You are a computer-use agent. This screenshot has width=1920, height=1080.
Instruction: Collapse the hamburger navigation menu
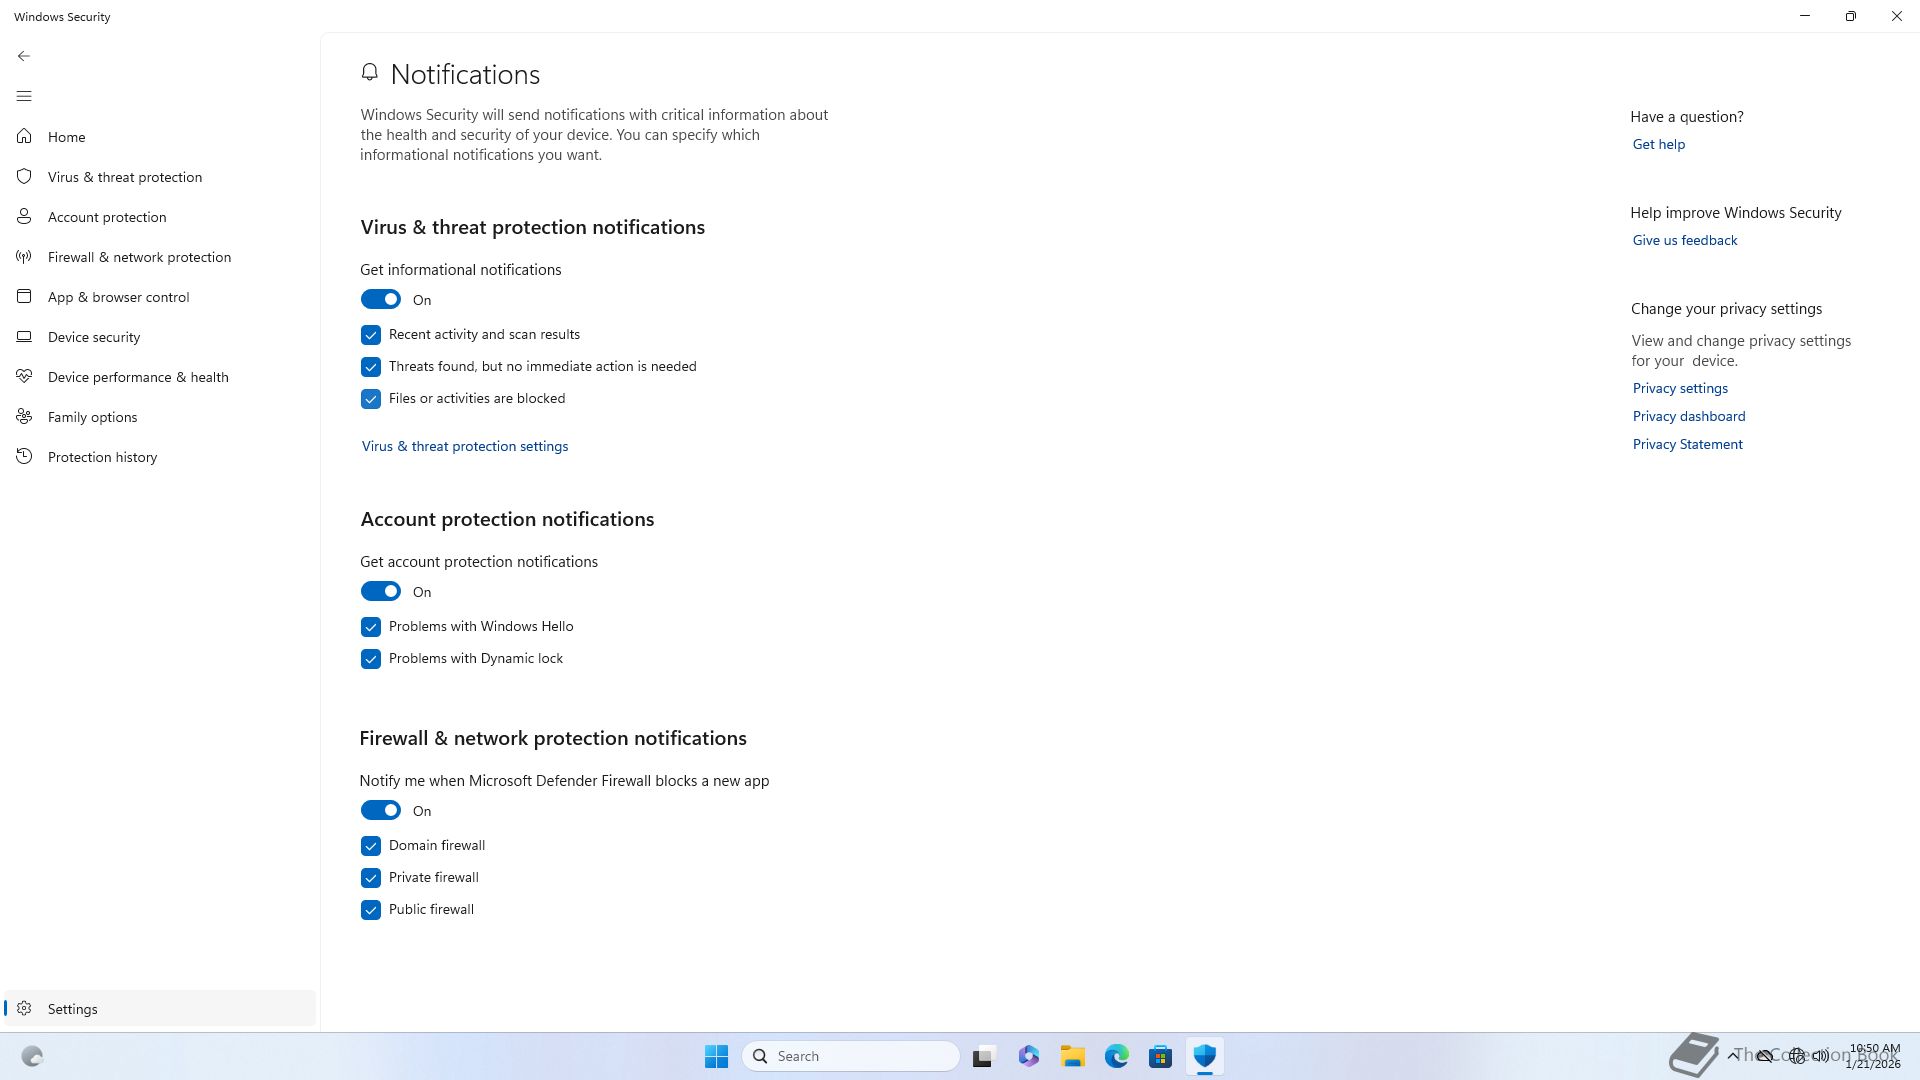tap(24, 96)
